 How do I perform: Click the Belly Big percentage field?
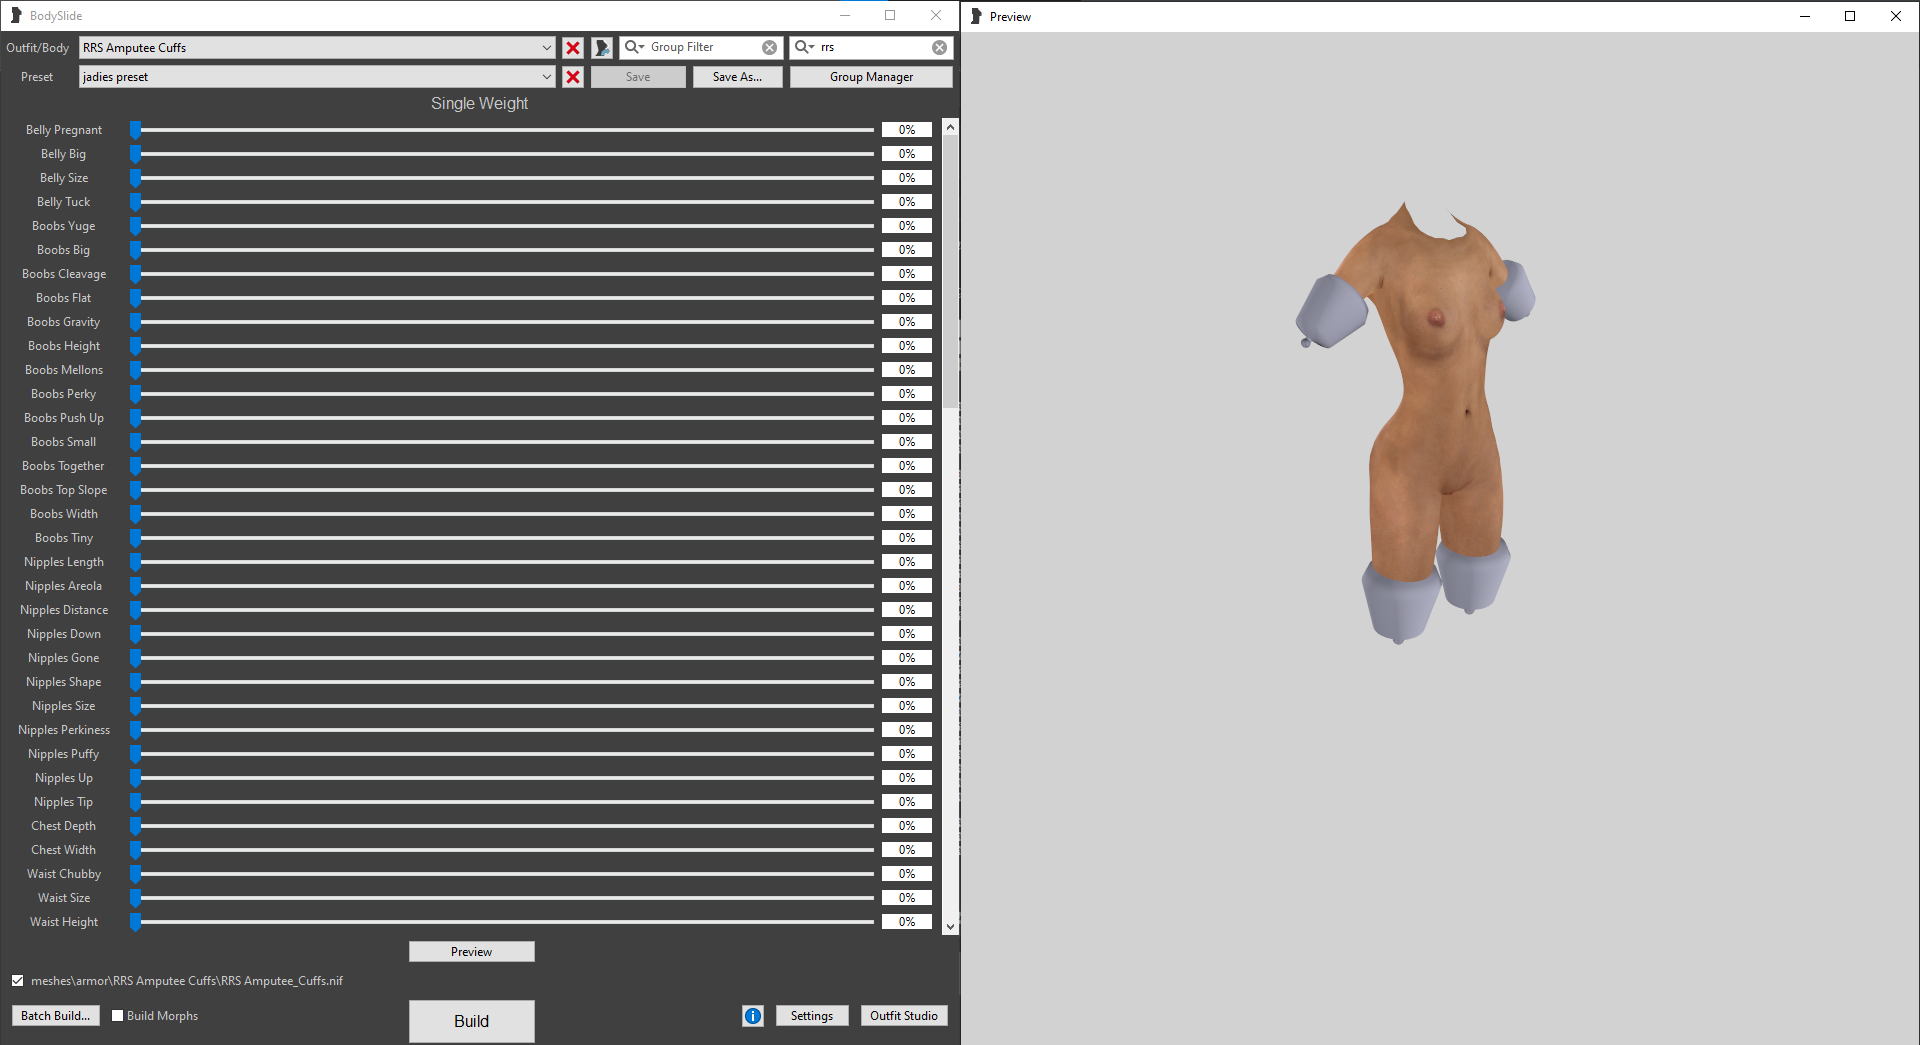907,154
